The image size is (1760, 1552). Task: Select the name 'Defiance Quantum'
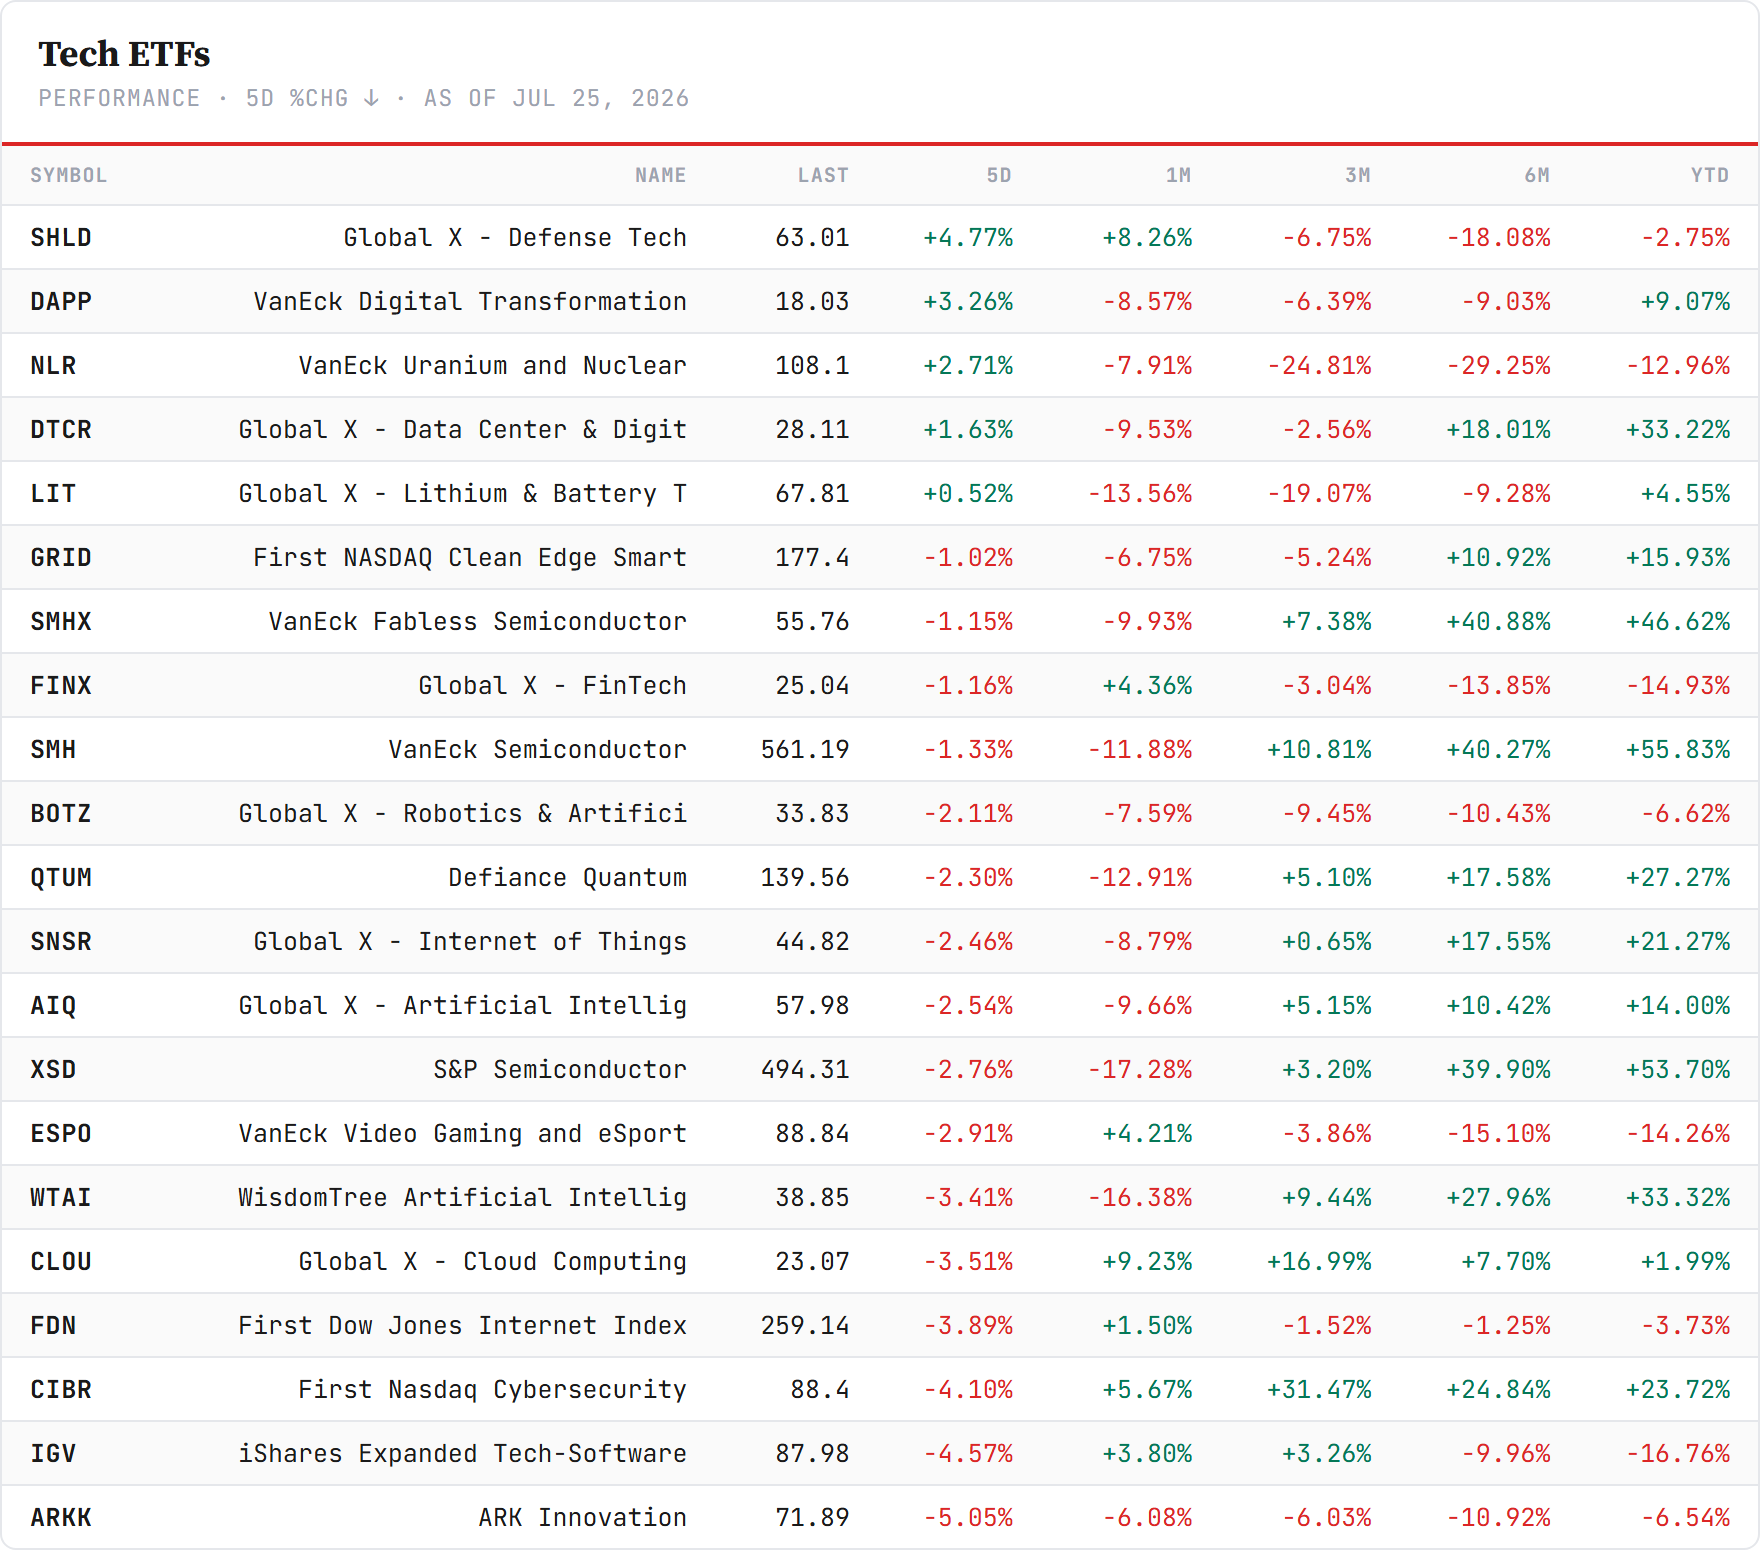tap(568, 878)
